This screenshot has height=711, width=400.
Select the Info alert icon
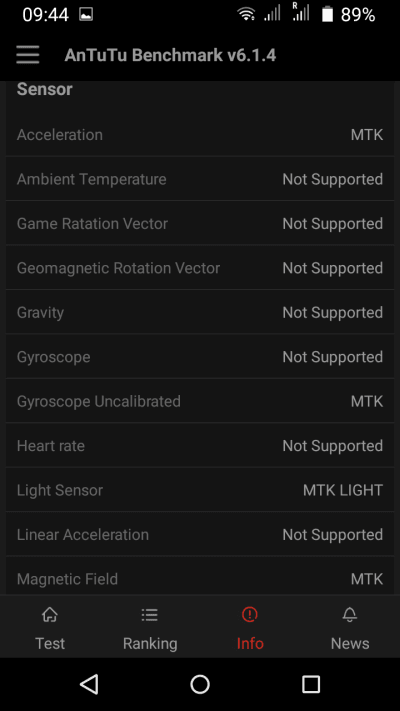point(250,615)
